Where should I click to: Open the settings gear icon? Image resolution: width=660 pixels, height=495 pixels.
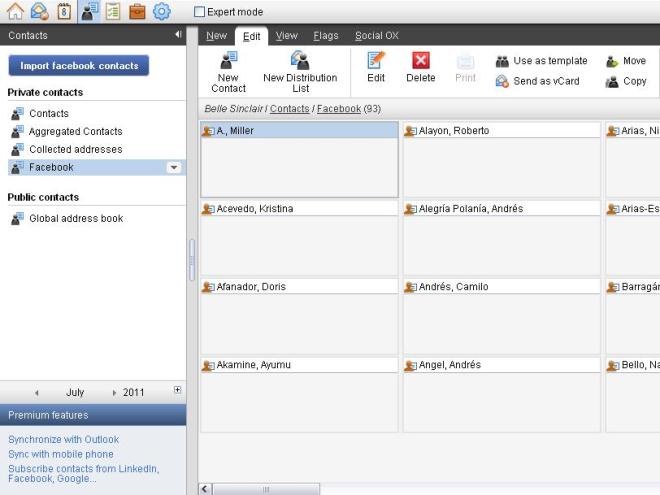click(x=161, y=12)
